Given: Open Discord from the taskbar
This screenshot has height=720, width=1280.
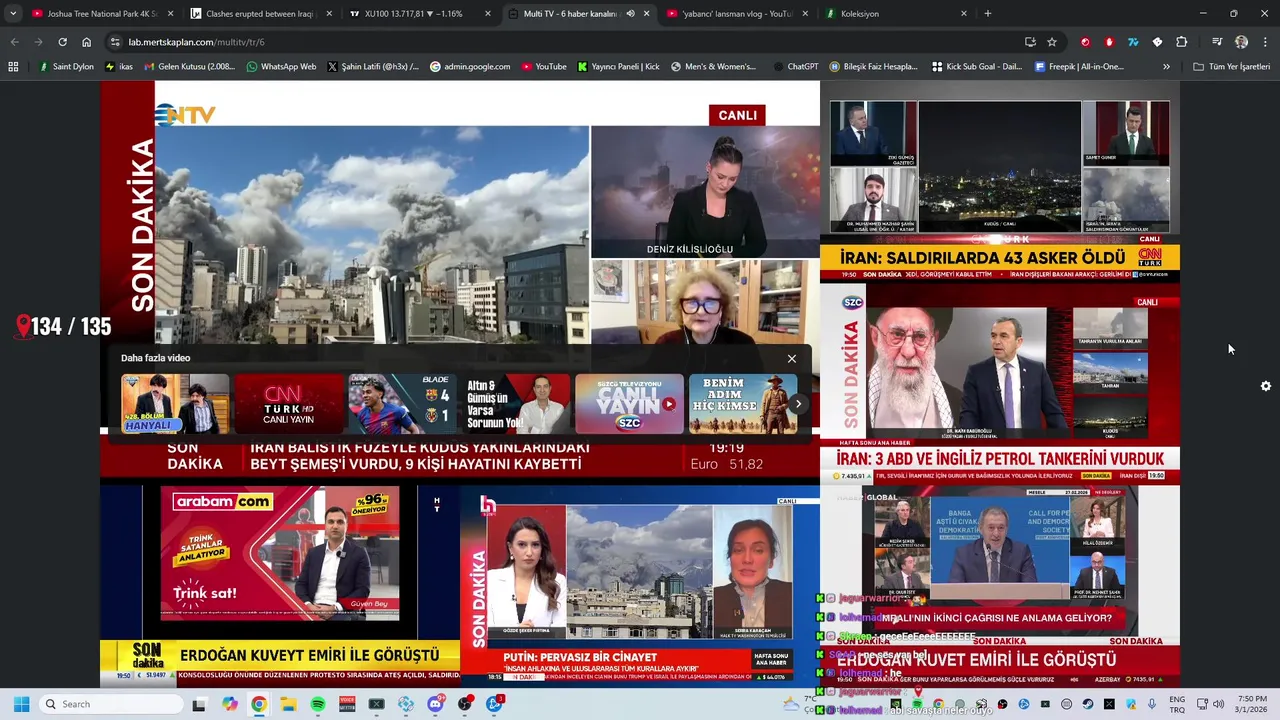Looking at the screenshot, I should [x=435, y=704].
